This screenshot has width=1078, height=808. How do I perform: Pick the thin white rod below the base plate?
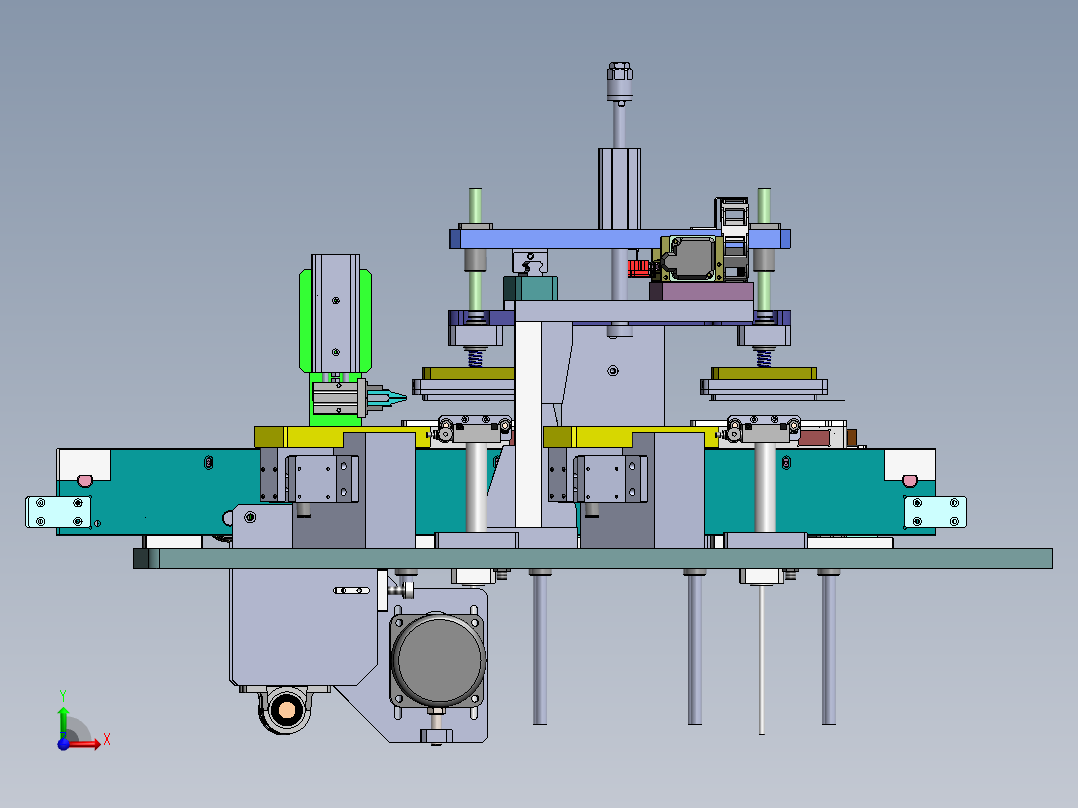pyautogui.click(x=761, y=659)
